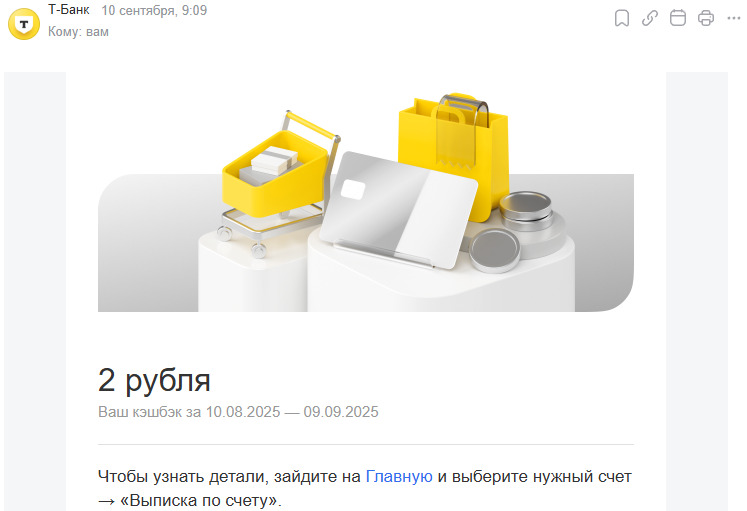Viewport: 747px width, 511px height.
Task: Open the Т-Банк sender name
Action: [69, 10]
